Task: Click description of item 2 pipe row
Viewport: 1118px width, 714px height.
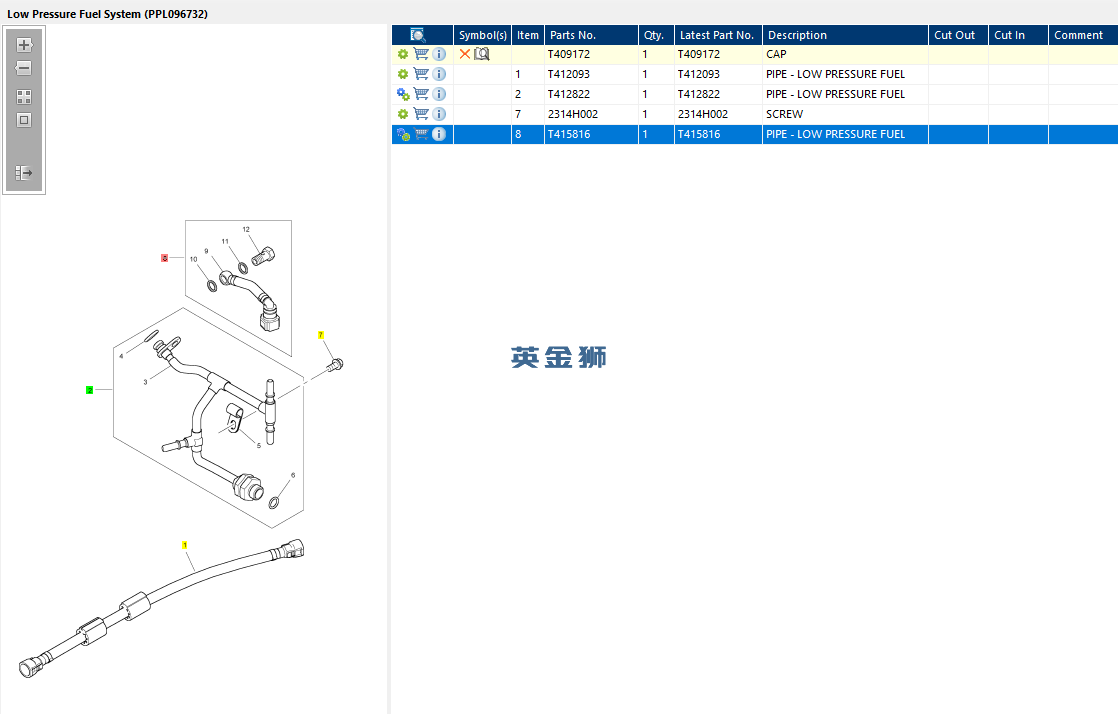Action: (845, 94)
